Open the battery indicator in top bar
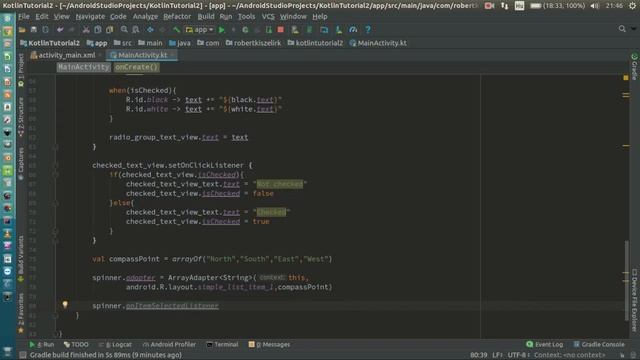 pyautogui.click(x=558, y=6)
